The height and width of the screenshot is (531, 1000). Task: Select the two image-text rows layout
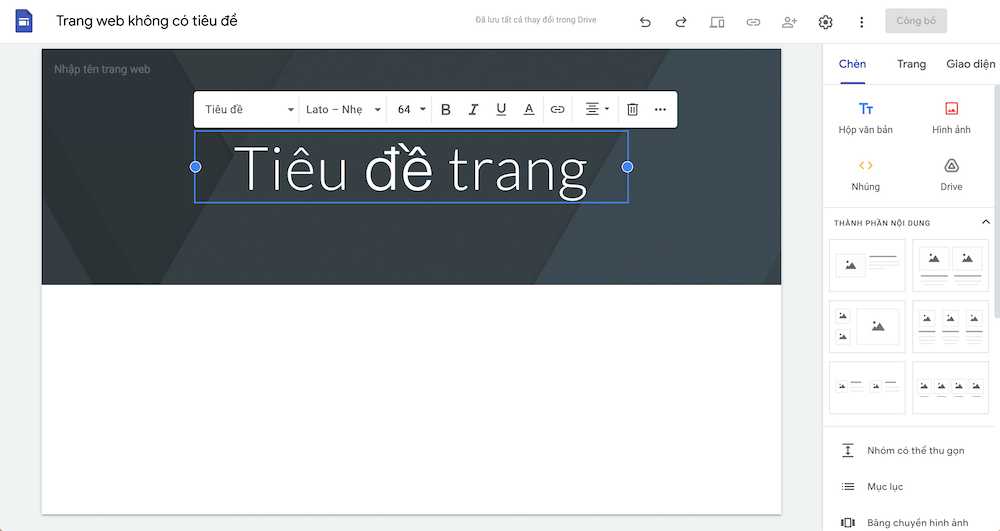pyautogui.click(x=867, y=388)
